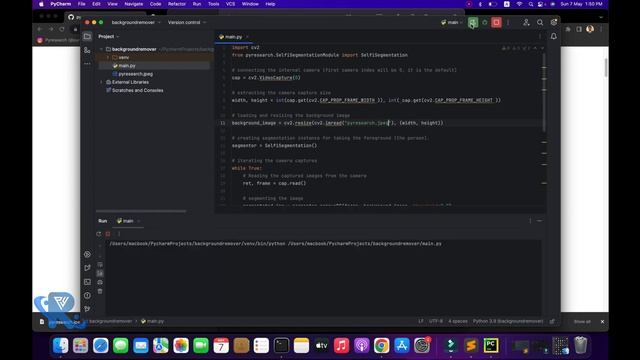
Task: Click the editor vertical scrollbar
Action: (544, 93)
